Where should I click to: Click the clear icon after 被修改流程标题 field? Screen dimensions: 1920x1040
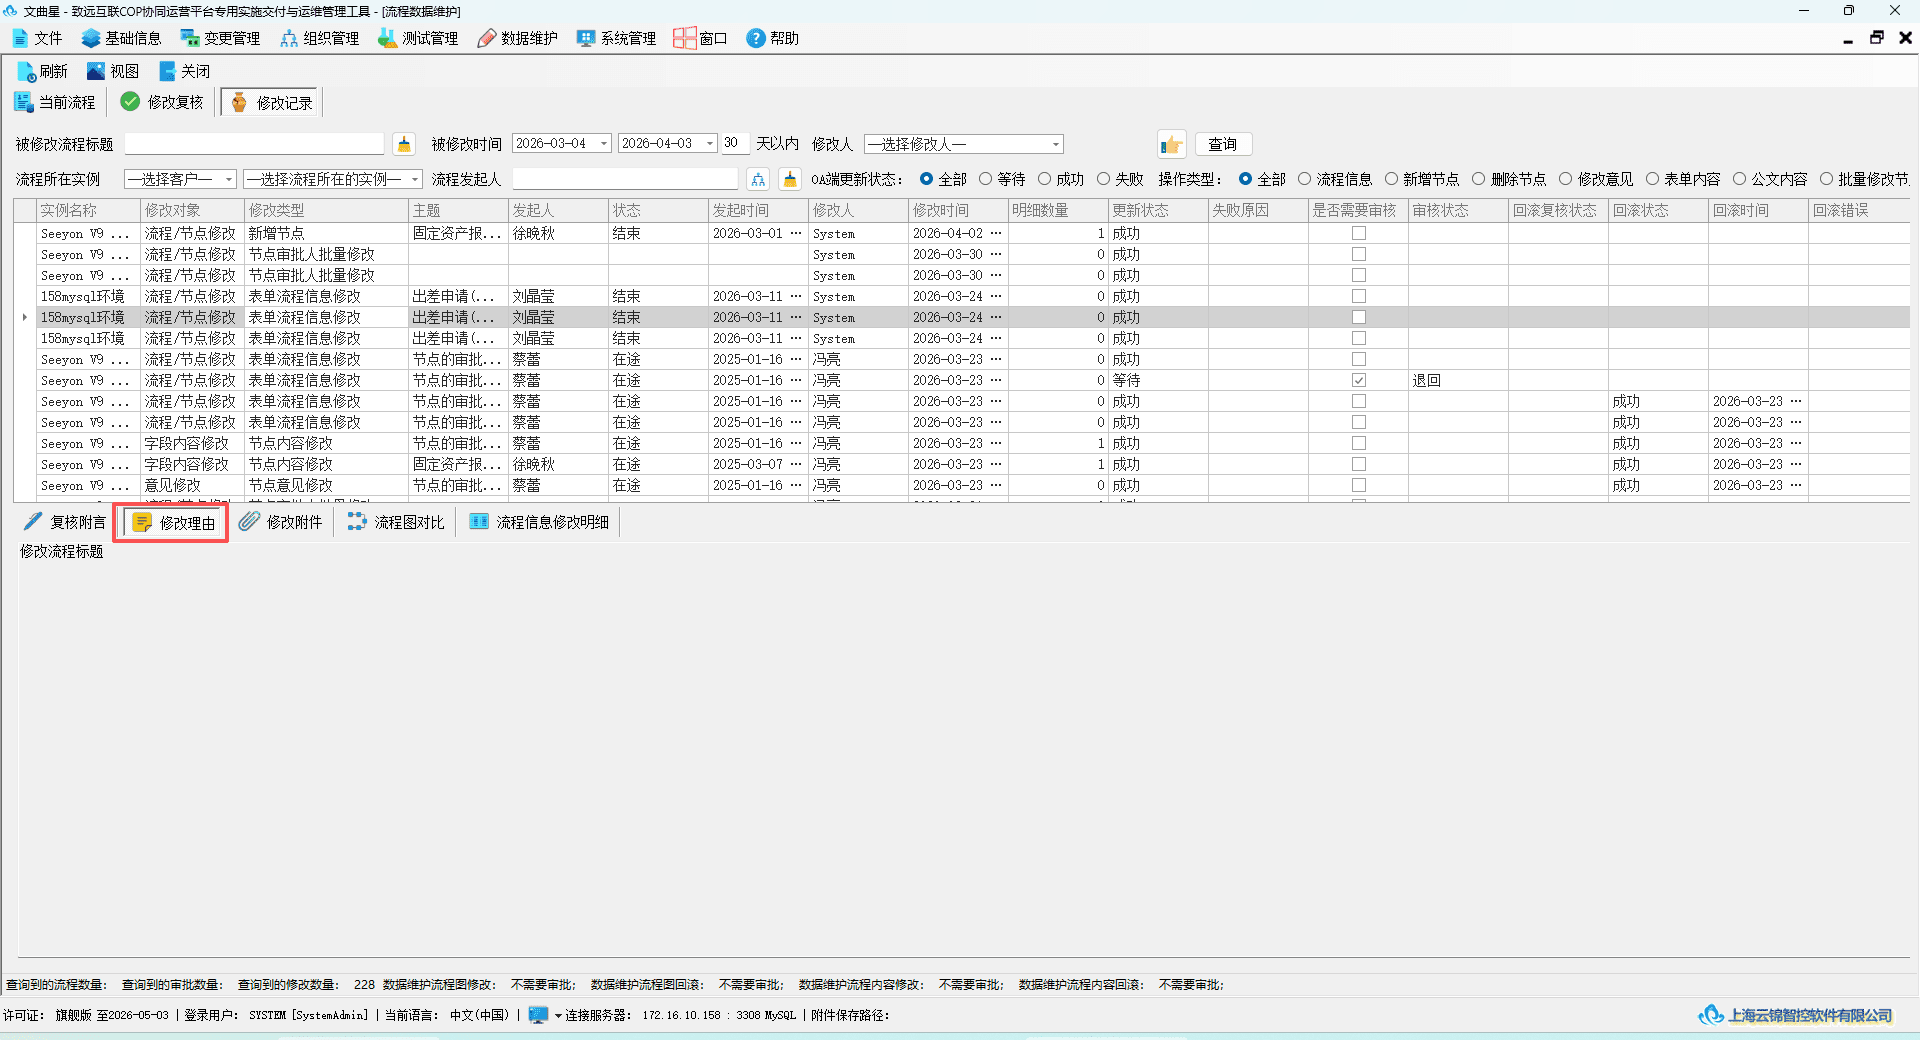[404, 144]
